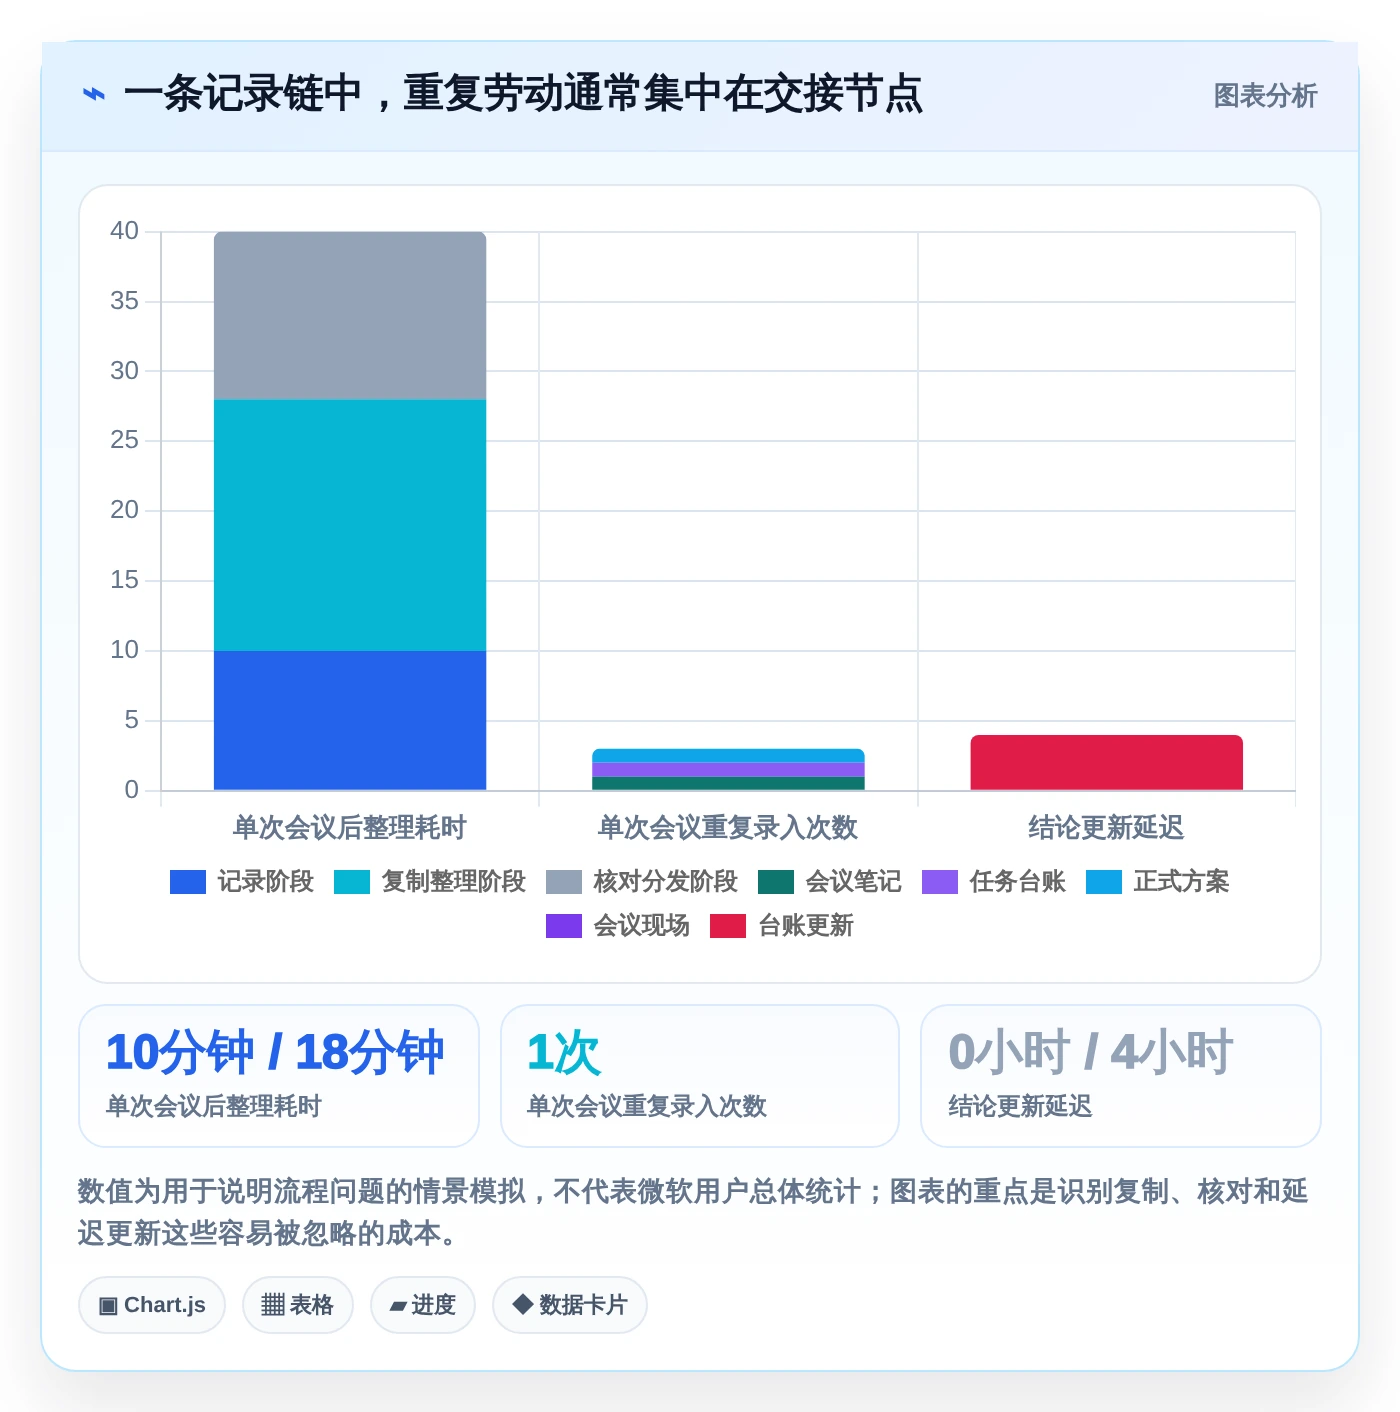
Task: Toggle the 台账更新 legend entry
Action: [782, 926]
